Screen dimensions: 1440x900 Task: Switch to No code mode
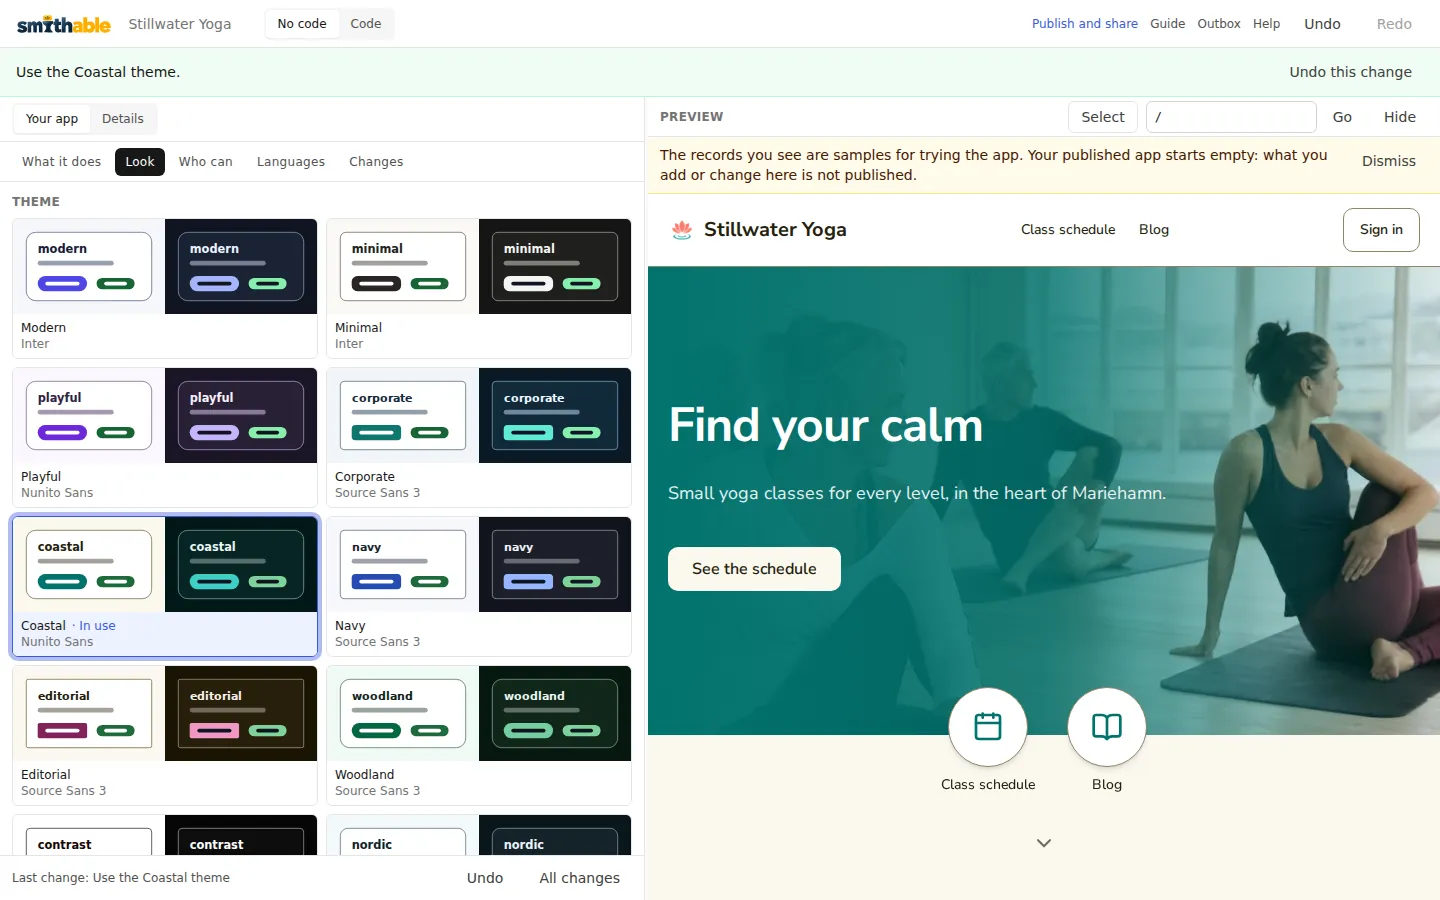pyautogui.click(x=302, y=24)
